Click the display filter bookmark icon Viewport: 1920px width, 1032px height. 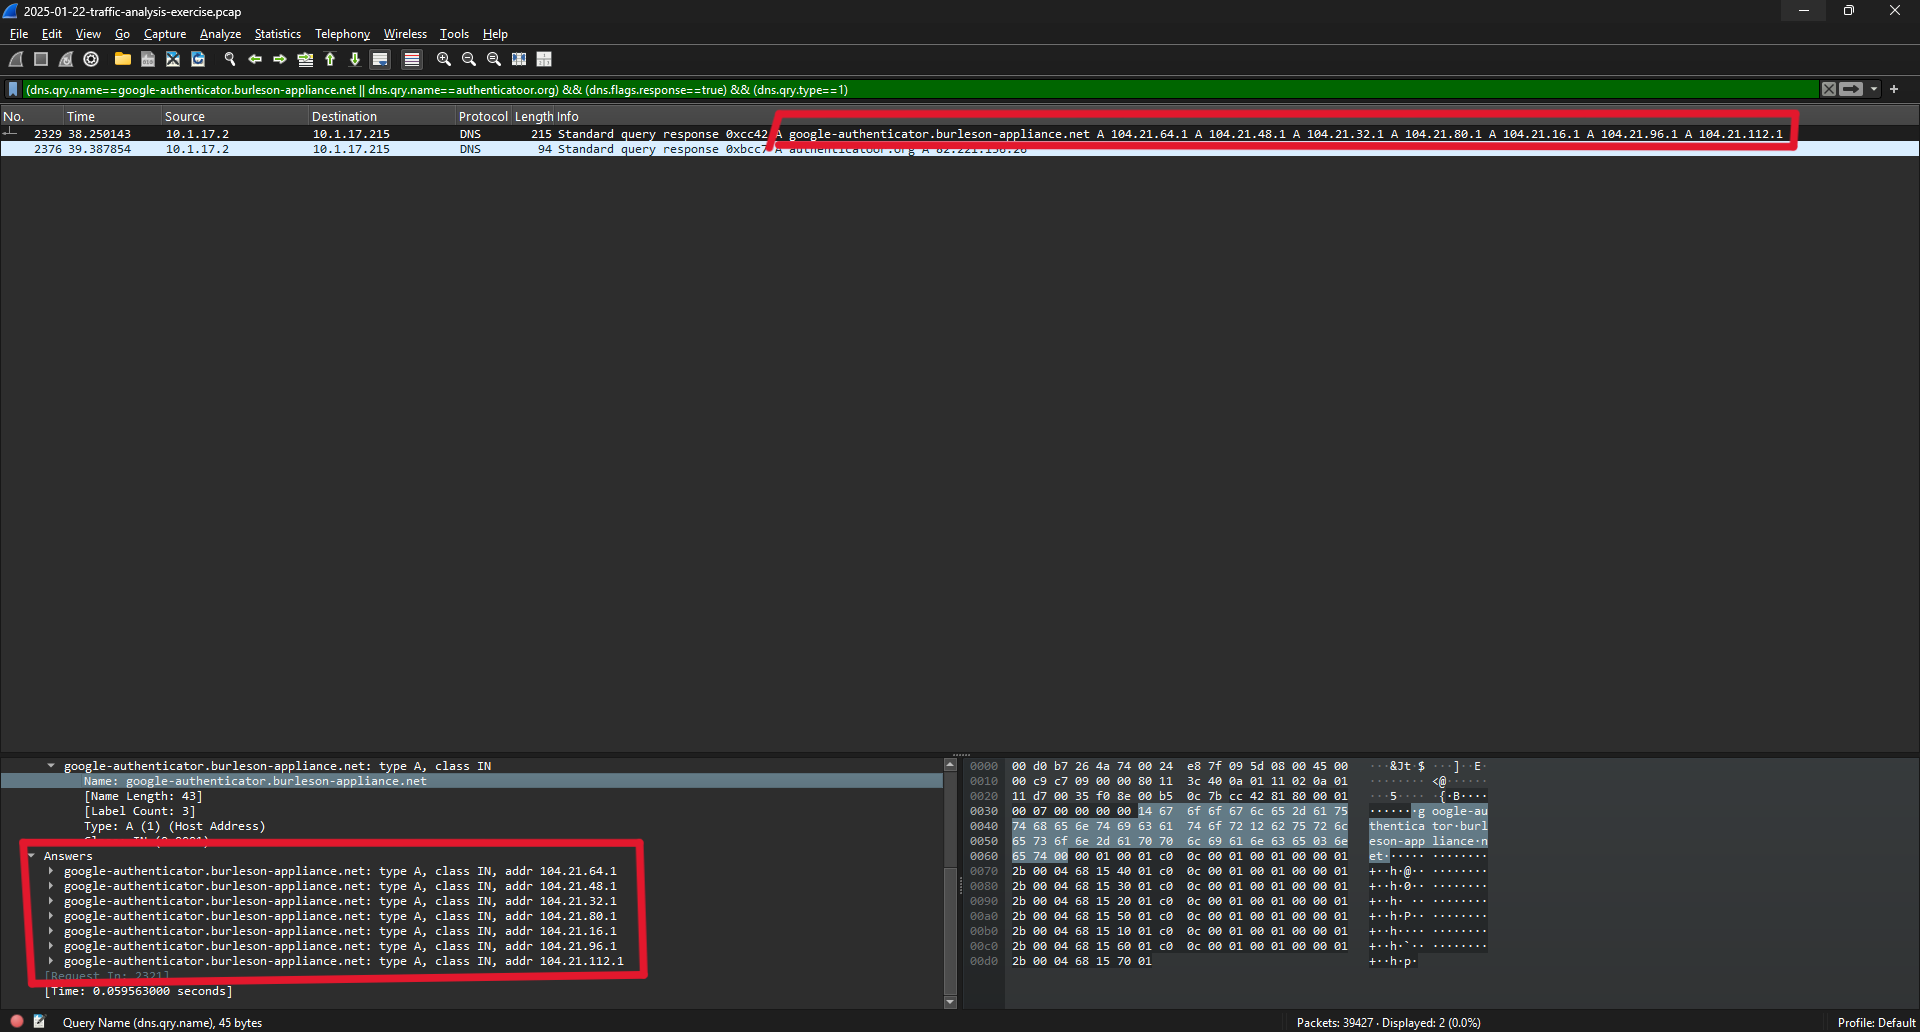pos(13,90)
